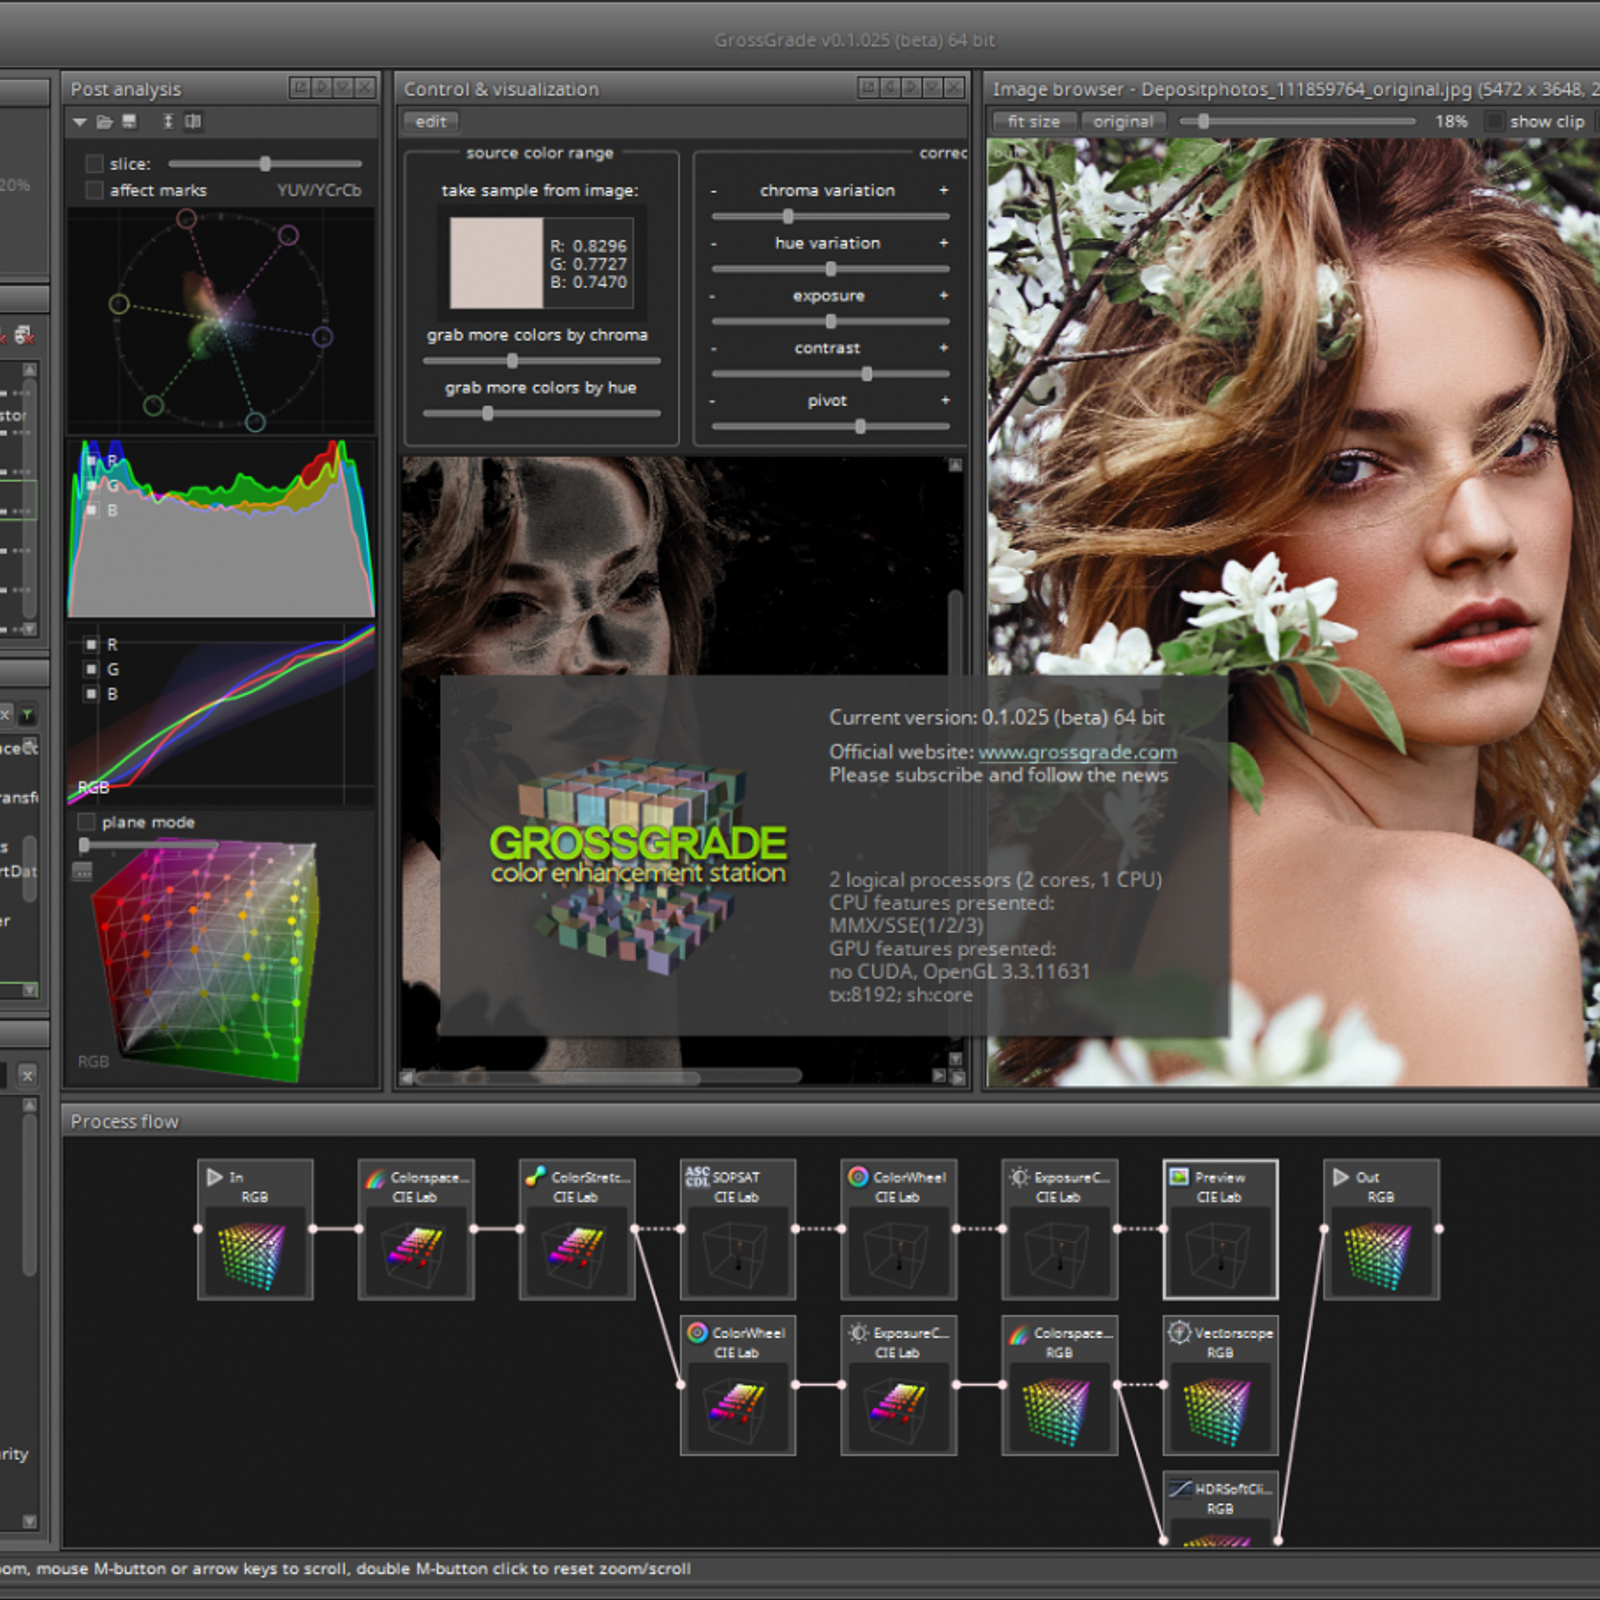
Task: Select the ColorWheel CIE Lab node in Process flow
Action: [897, 1230]
